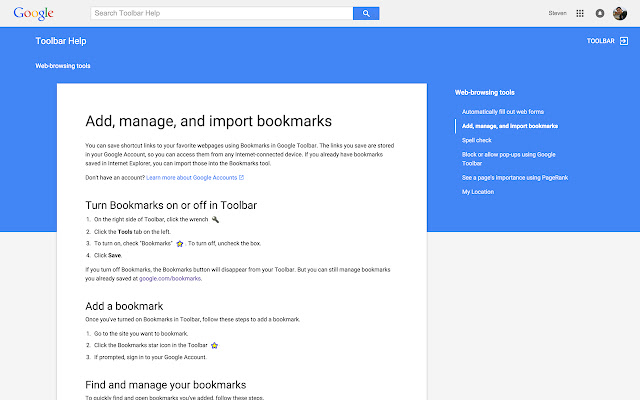The height and width of the screenshot is (400, 640).
Task: Click "Don't have an account?" text
Action: (115, 178)
